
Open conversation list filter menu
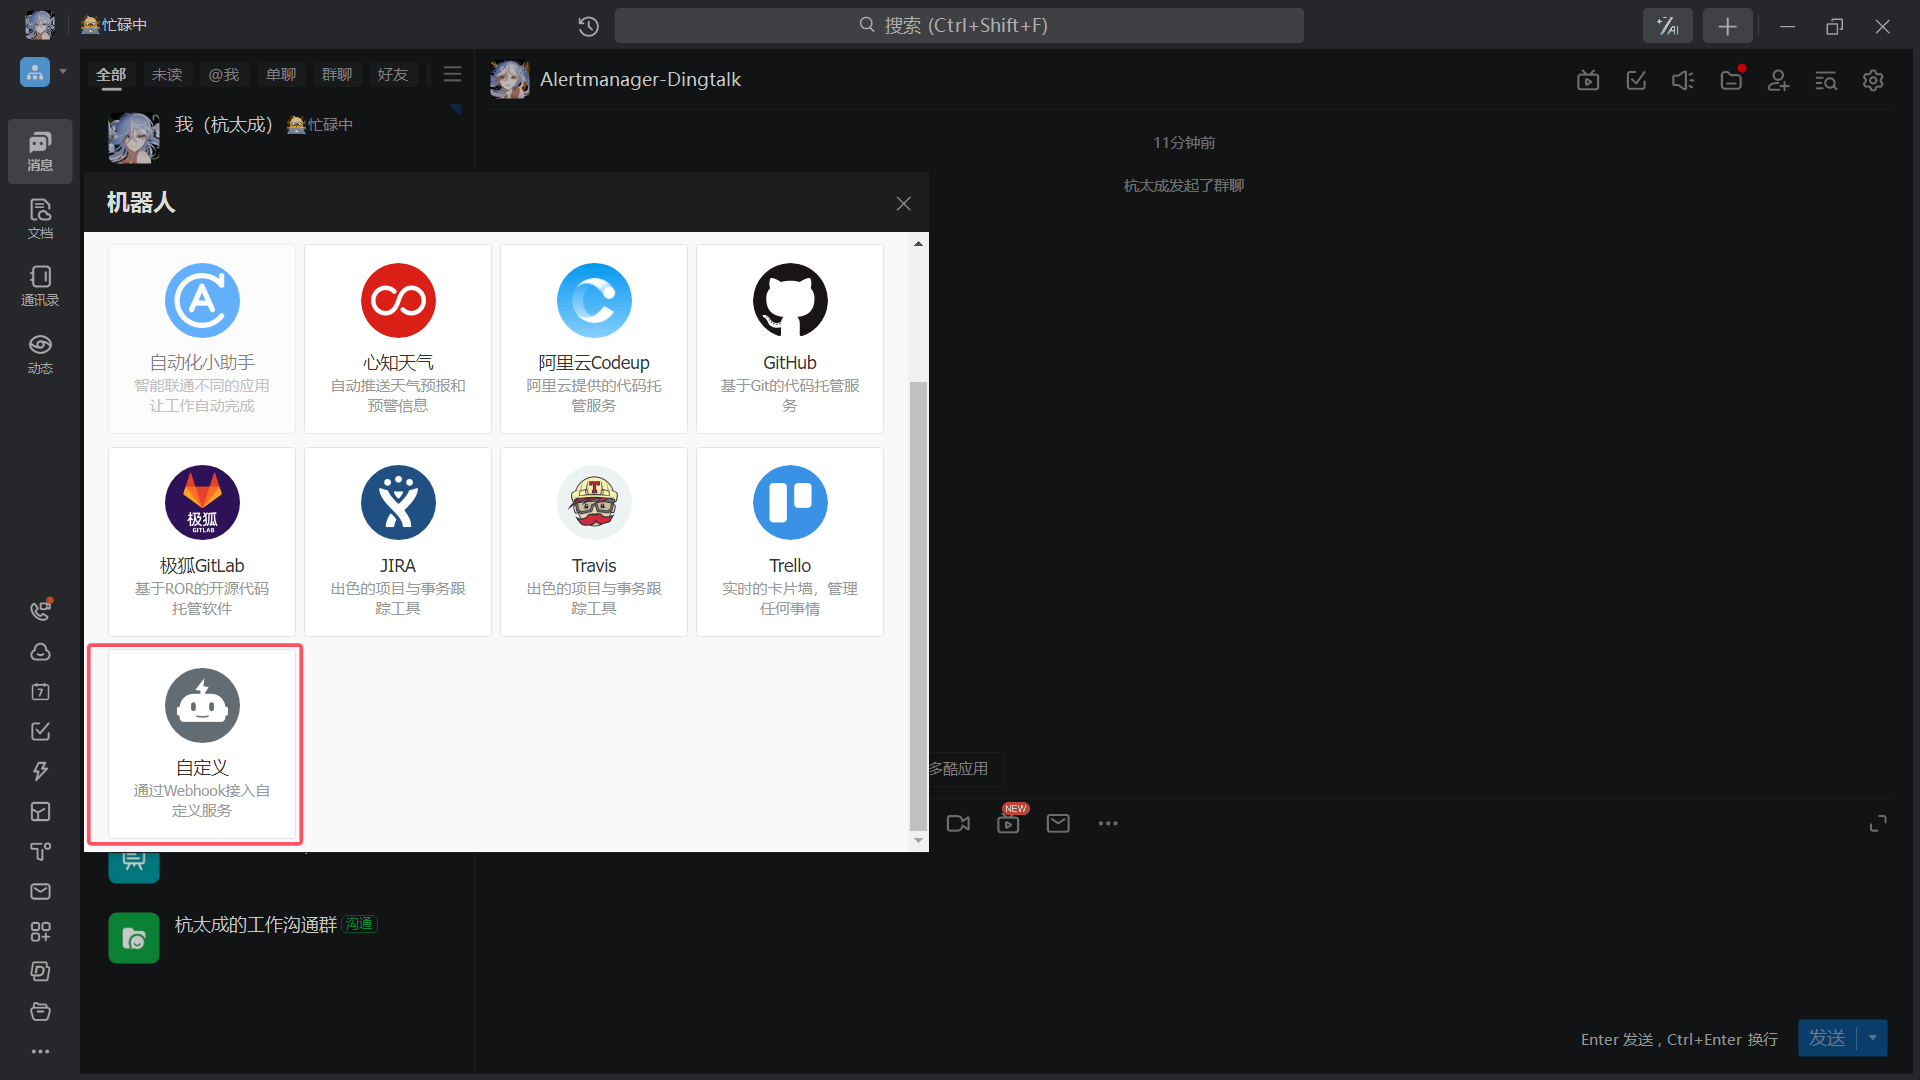(x=452, y=75)
